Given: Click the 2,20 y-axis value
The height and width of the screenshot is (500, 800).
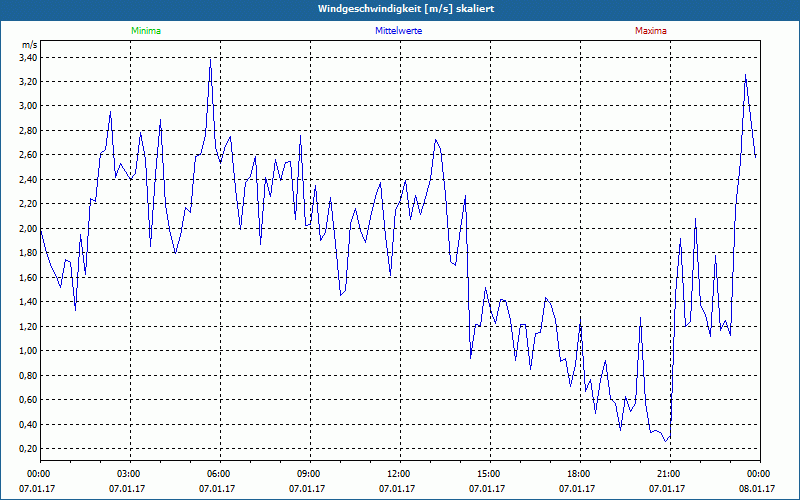Looking at the screenshot, I should point(28,204).
